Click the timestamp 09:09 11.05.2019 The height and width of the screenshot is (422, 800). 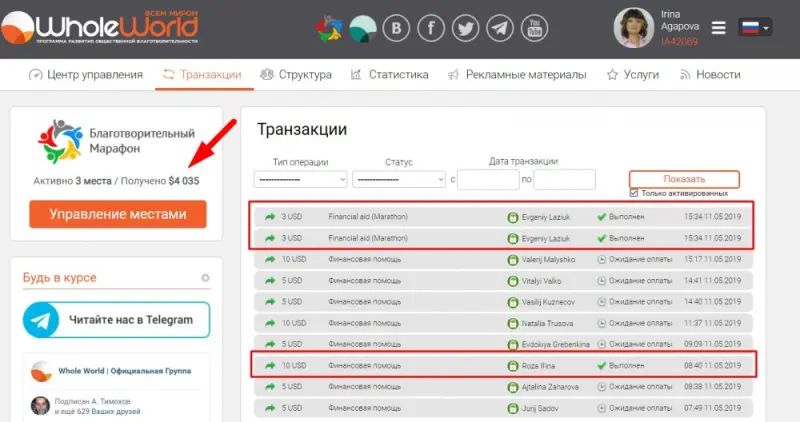712,344
